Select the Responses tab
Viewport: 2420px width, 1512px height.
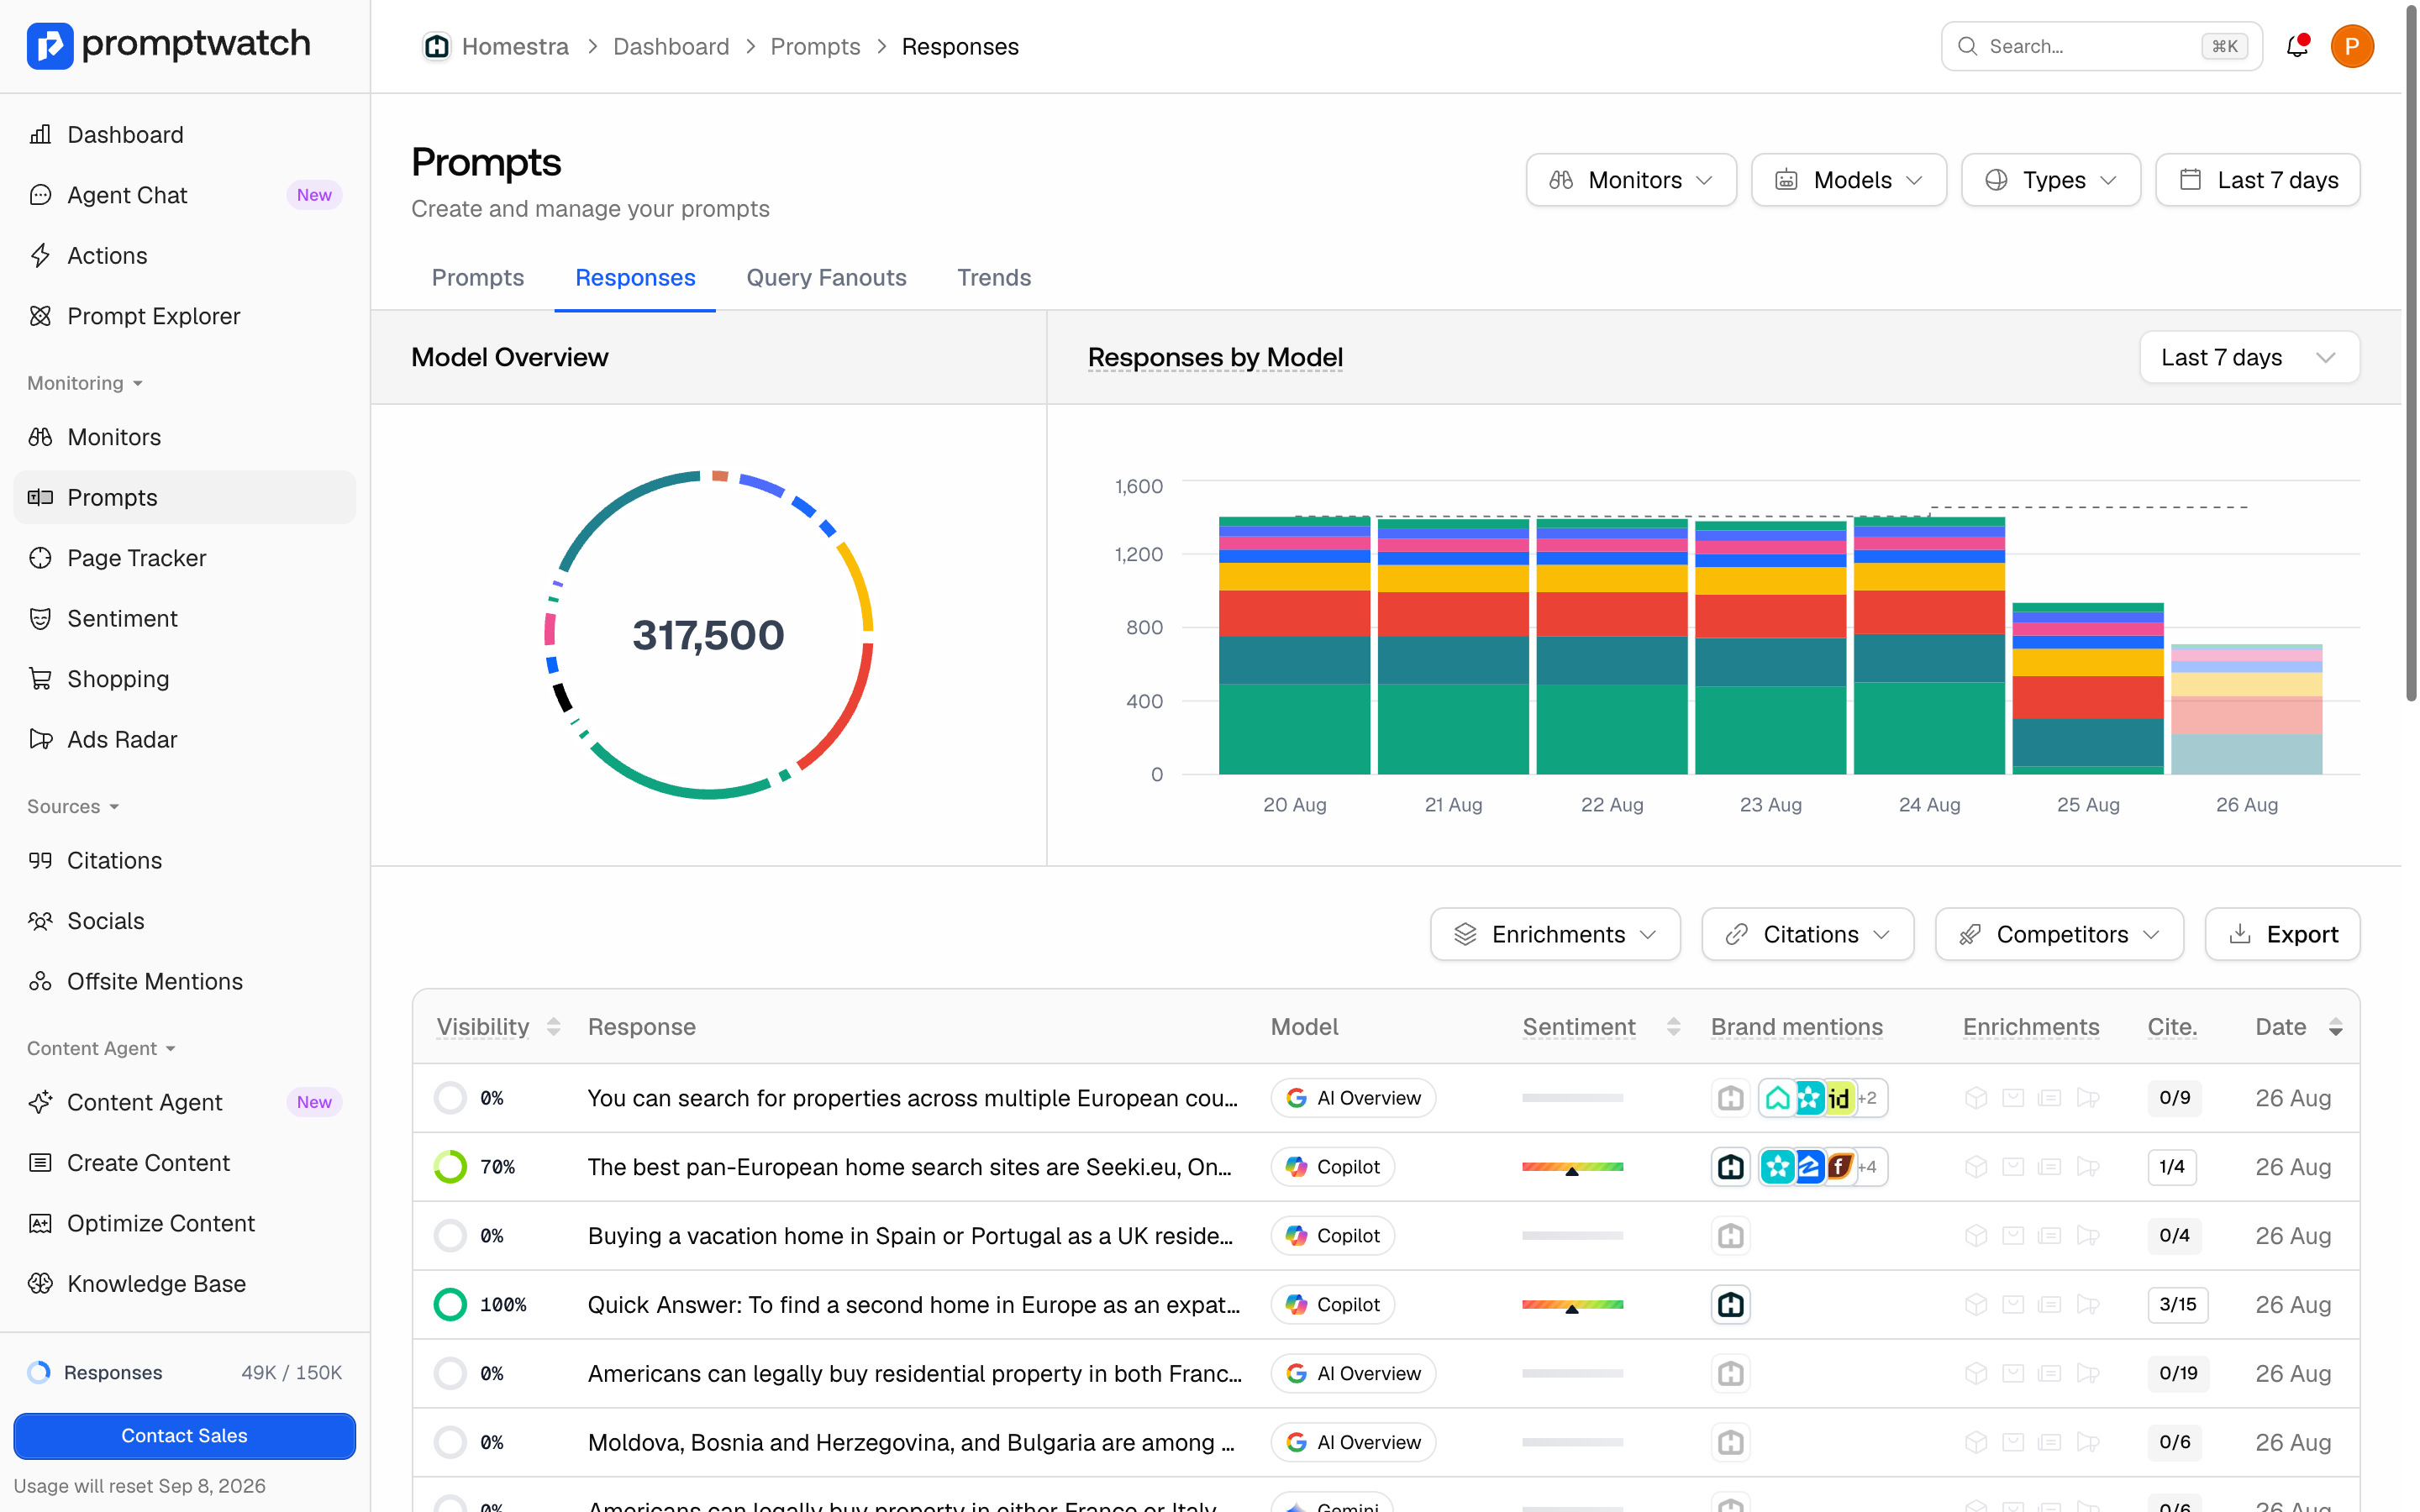coord(635,277)
